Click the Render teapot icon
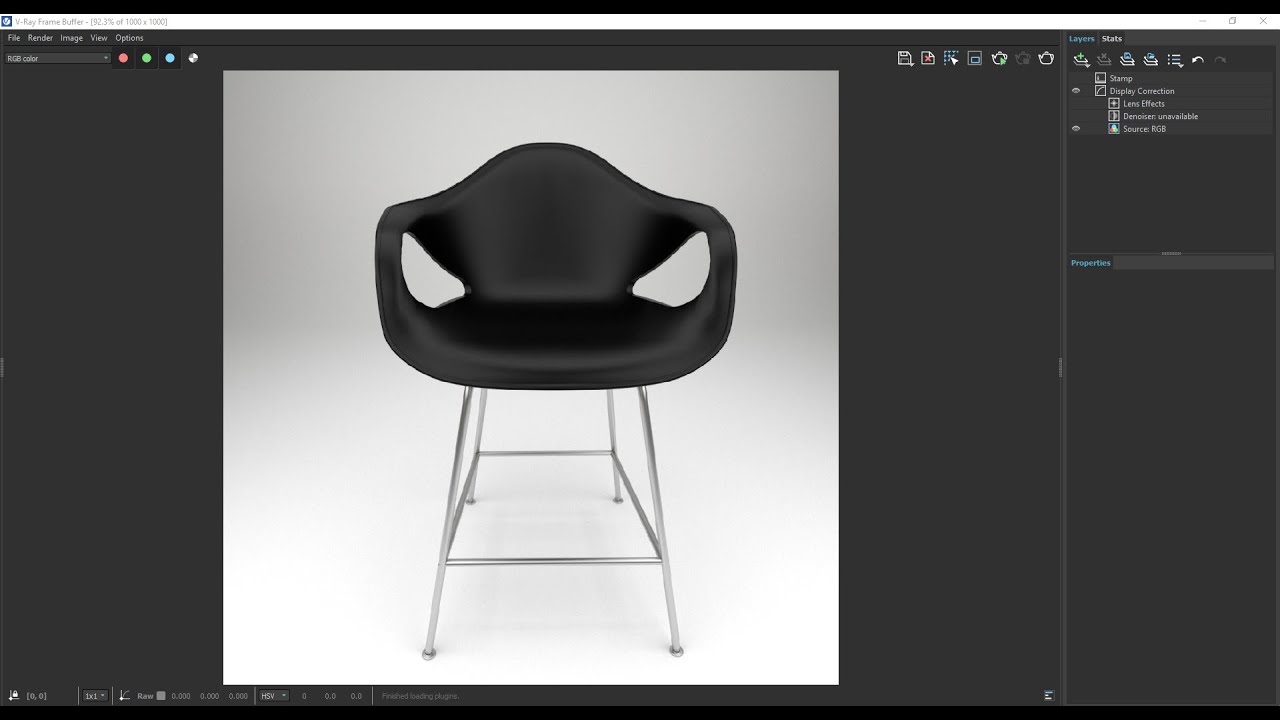Screen dimensions: 1280x720 pyautogui.click(x=1046, y=58)
